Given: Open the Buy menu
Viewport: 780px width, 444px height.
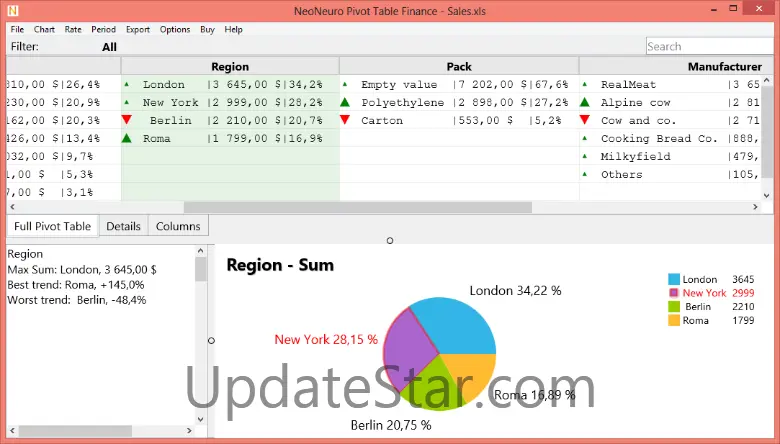Looking at the screenshot, I should (207, 29).
